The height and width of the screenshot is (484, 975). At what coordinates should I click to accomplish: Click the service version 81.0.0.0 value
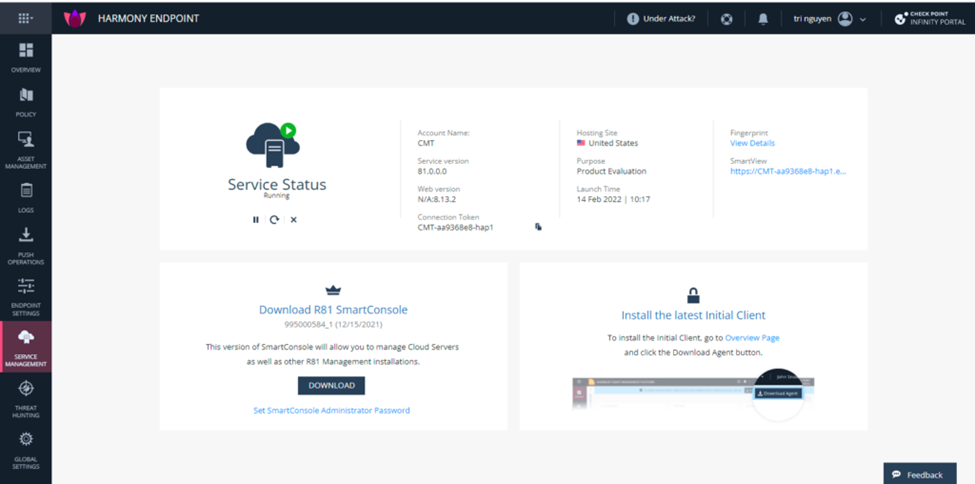pos(432,171)
